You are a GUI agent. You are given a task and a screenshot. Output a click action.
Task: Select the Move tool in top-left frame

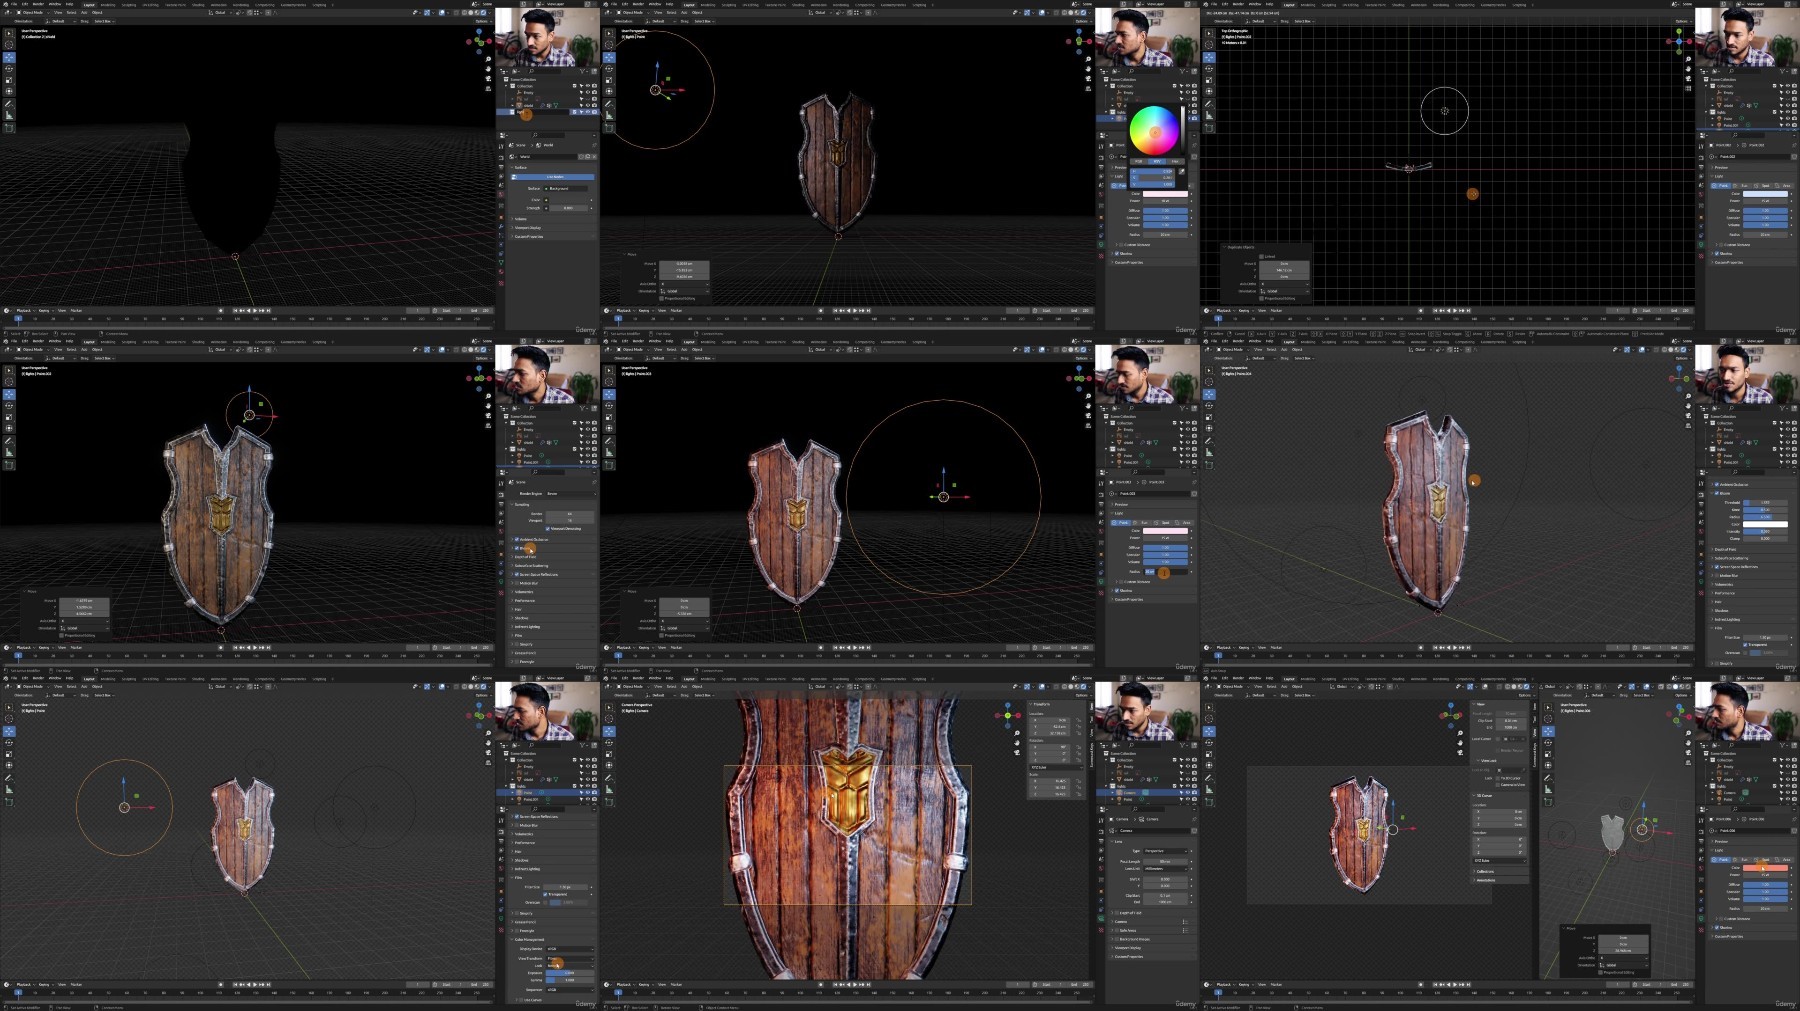click(9, 57)
